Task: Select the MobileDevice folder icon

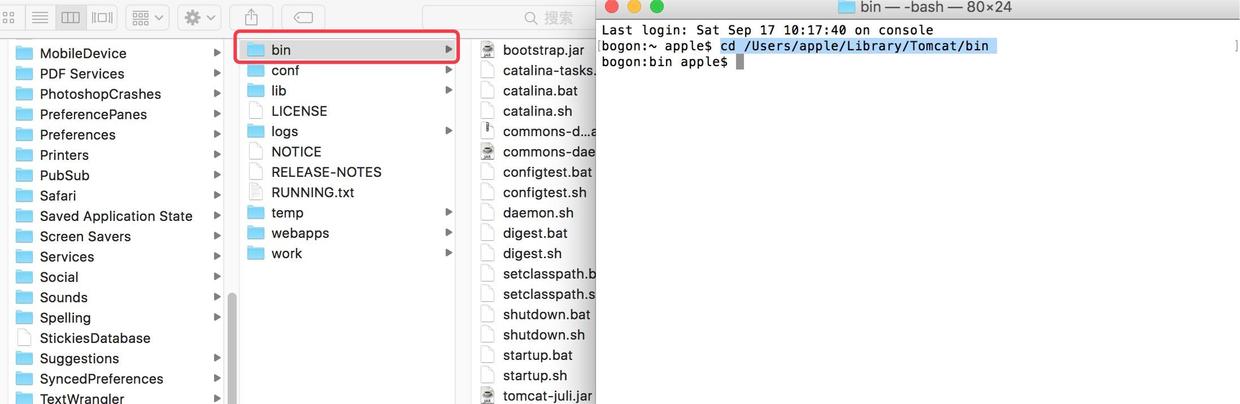Action: pyautogui.click(x=25, y=53)
